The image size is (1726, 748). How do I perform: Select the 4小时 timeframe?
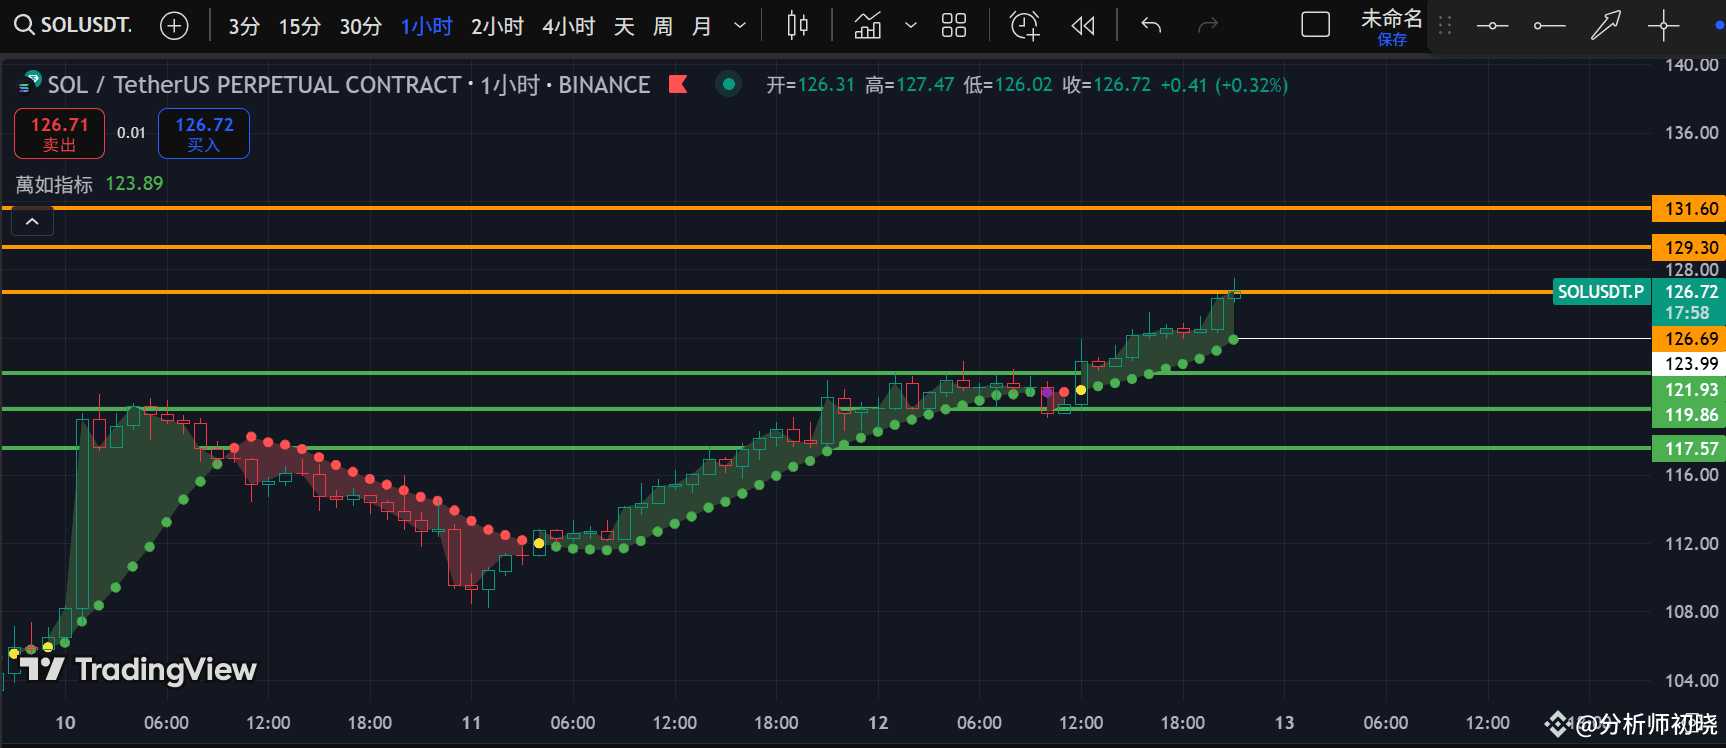569,26
